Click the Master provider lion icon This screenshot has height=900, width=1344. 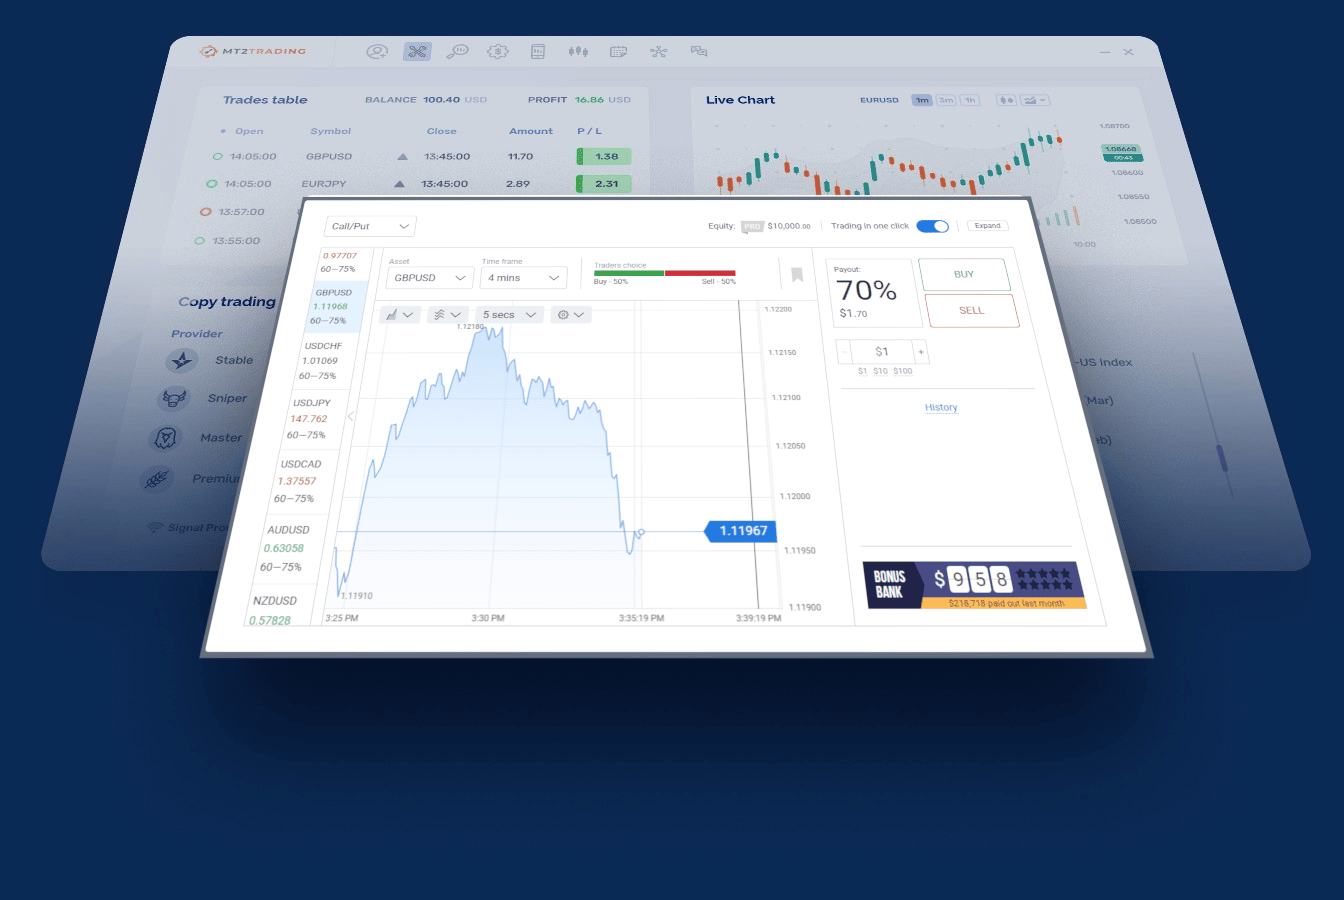[x=165, y=437]
